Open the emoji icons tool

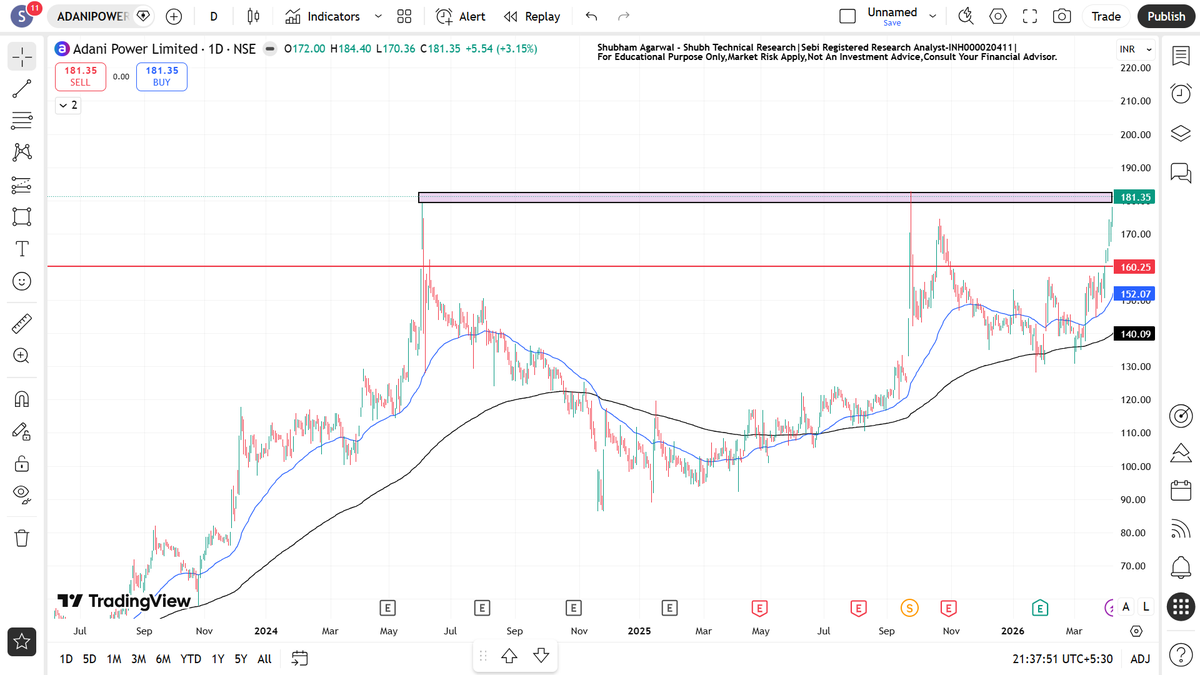[x=21, y=282]
